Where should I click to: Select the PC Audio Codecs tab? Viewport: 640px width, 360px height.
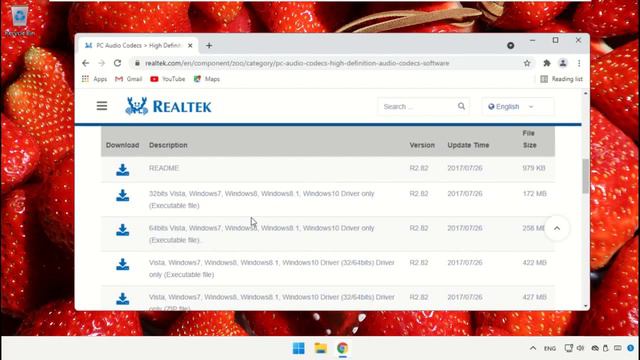point(138,46)
